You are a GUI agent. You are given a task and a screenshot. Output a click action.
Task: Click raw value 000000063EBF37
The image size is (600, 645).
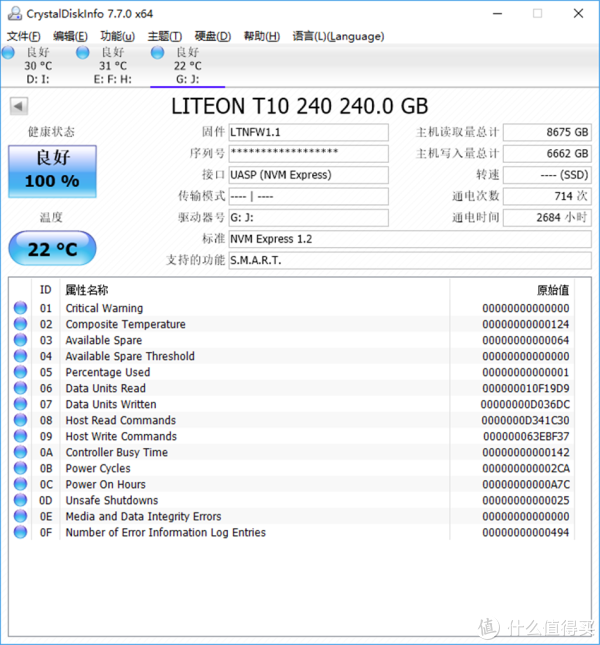[x=526, y=436]
